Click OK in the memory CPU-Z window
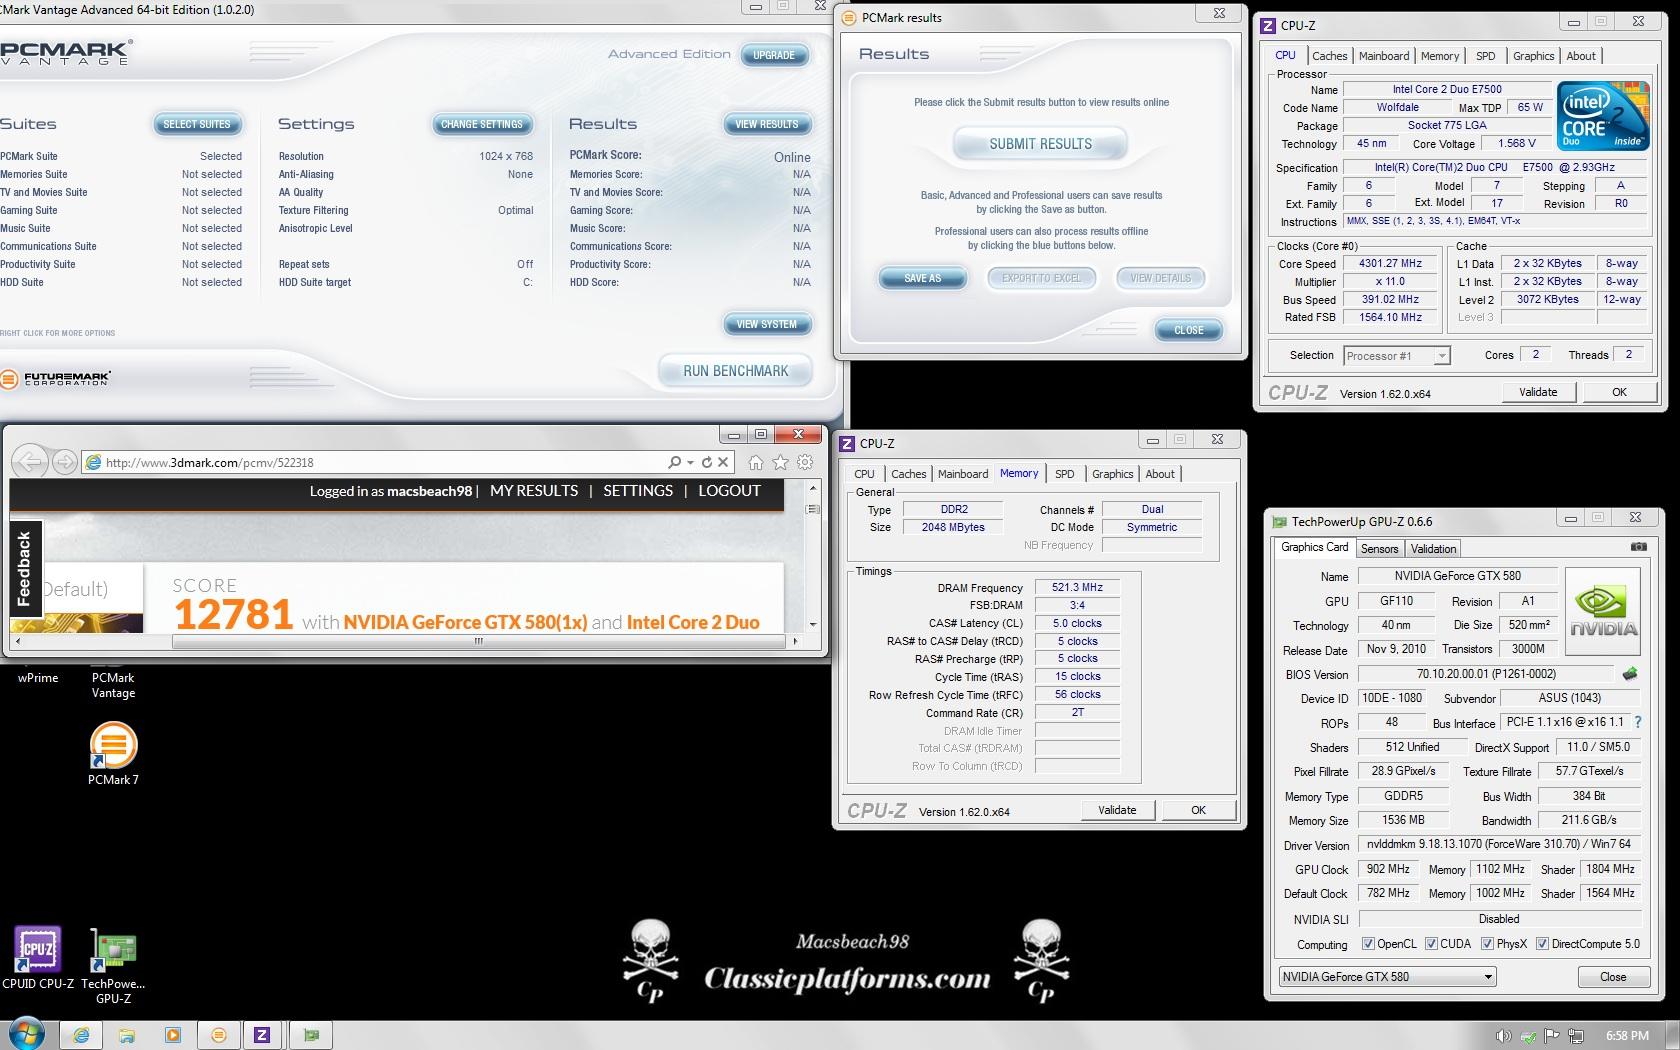The image size is (1680, 1050). click(x=1198, y=810)
